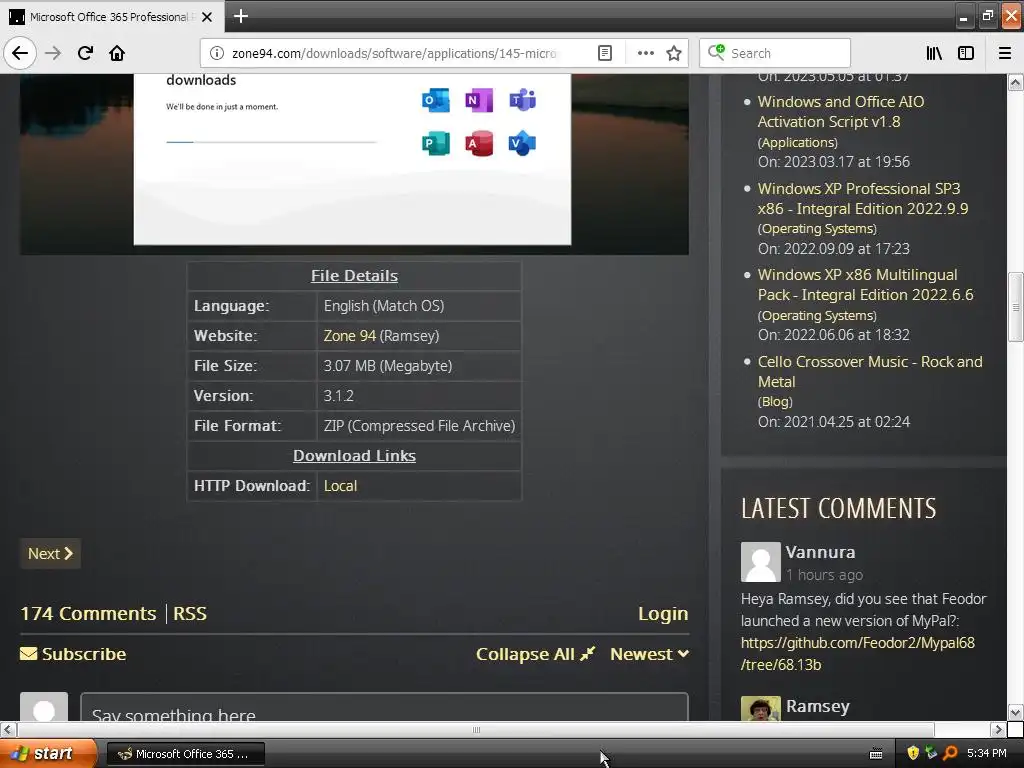The height and width of the screenshot is (768, 1024).
Task: Open Windows XP Professional SP3 Integral Edition link
Action: coord(863,199)
